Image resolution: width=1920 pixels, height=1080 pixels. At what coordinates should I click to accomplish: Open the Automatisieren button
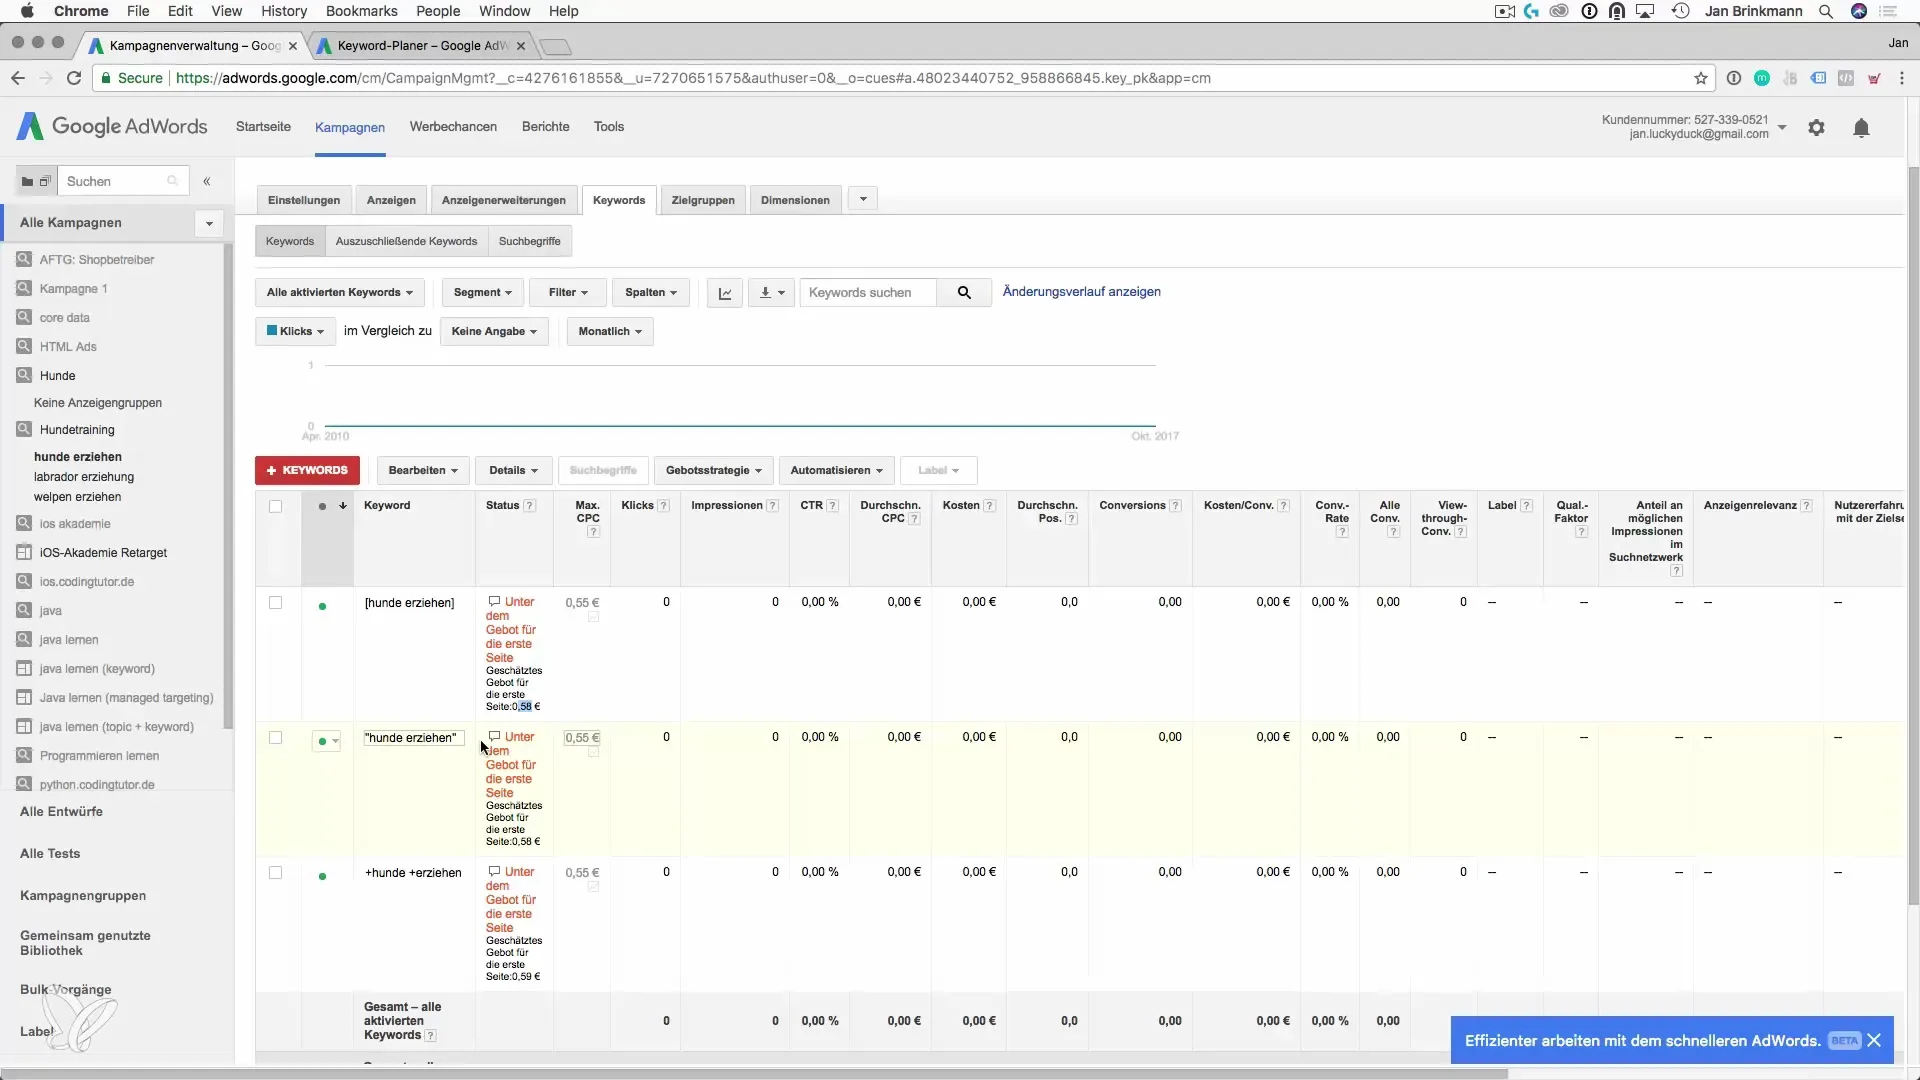837,470
